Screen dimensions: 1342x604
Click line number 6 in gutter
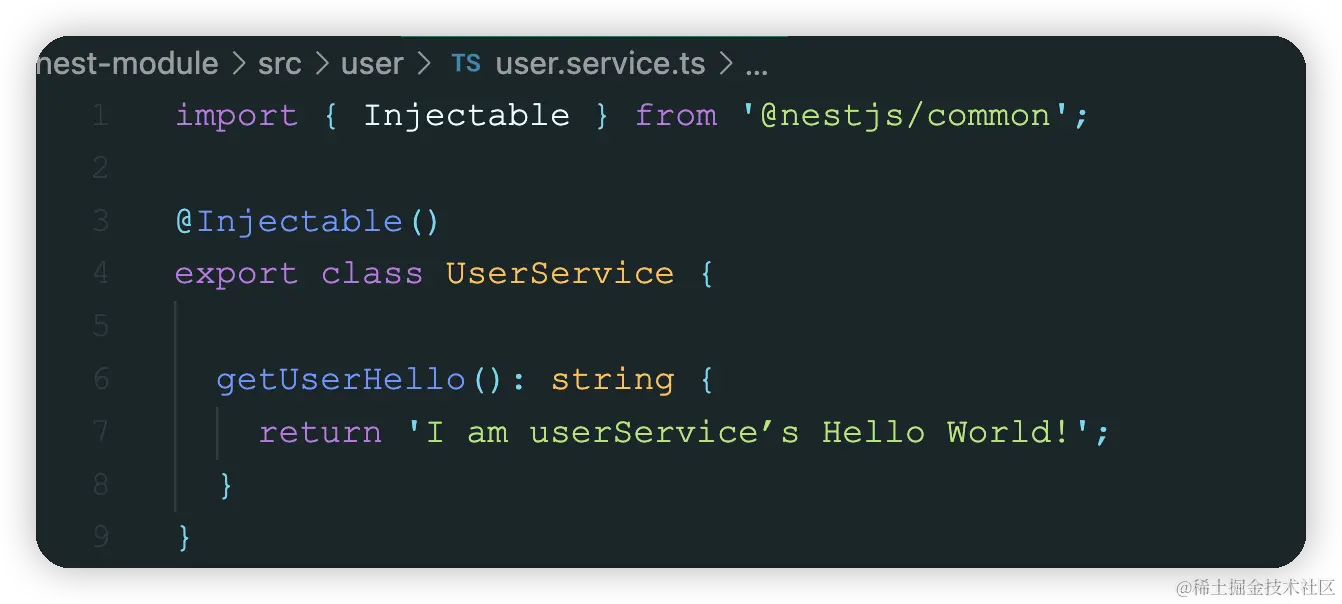tap(100, 379)
